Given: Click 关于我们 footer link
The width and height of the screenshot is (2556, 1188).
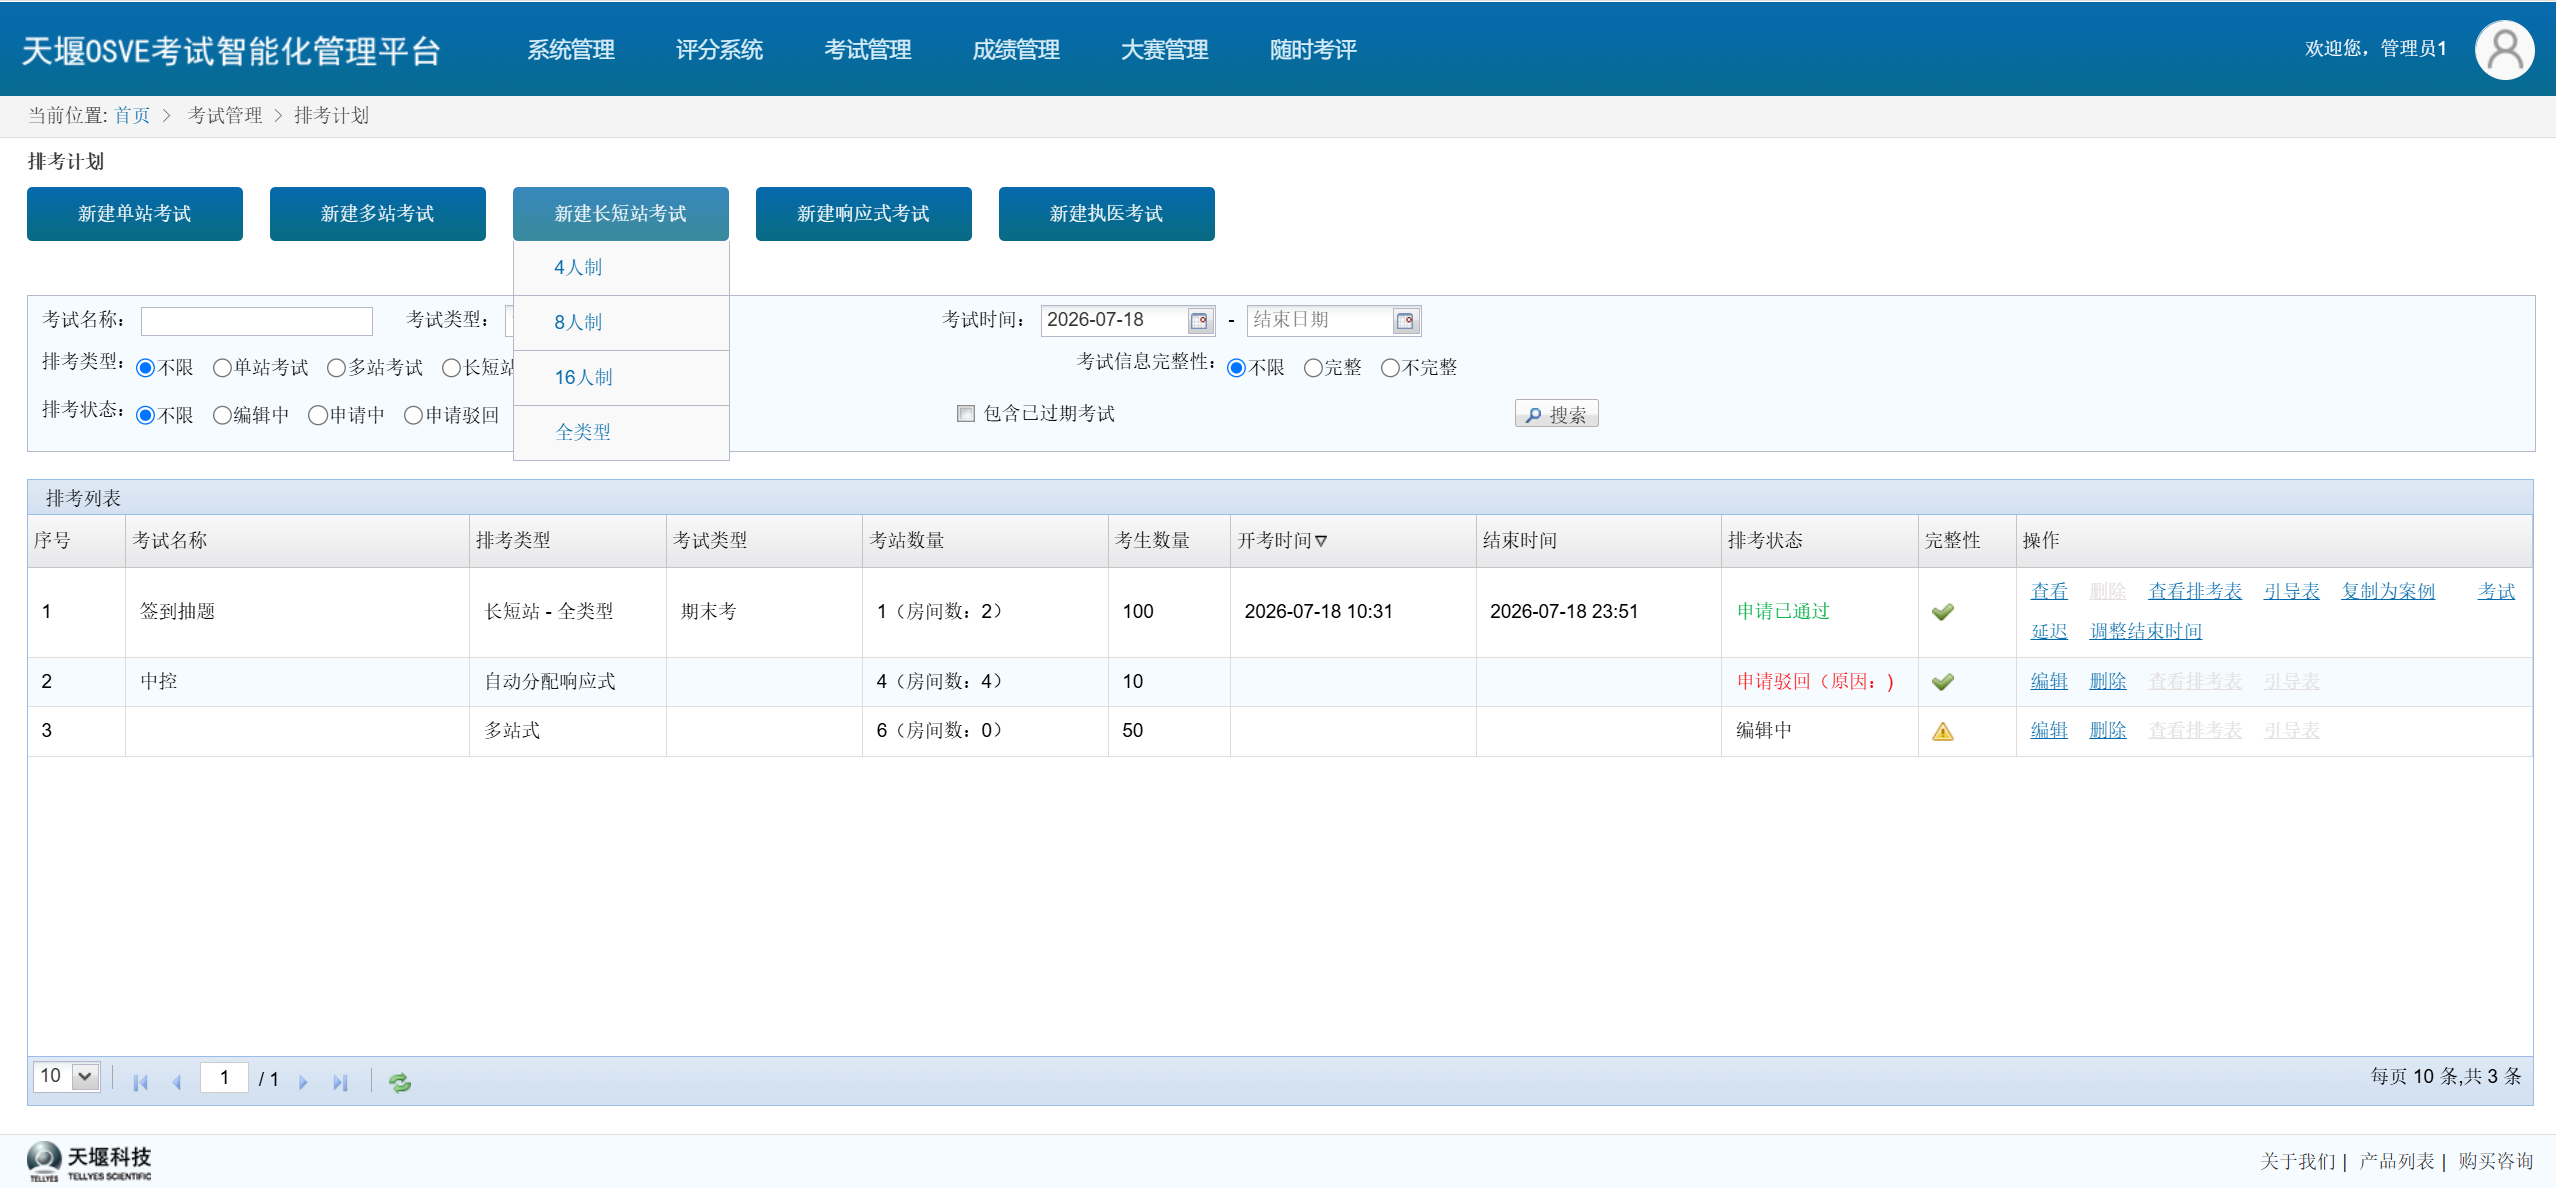Looking at the screenshot, I should pyautogui.click(x=2297, y=1162).
